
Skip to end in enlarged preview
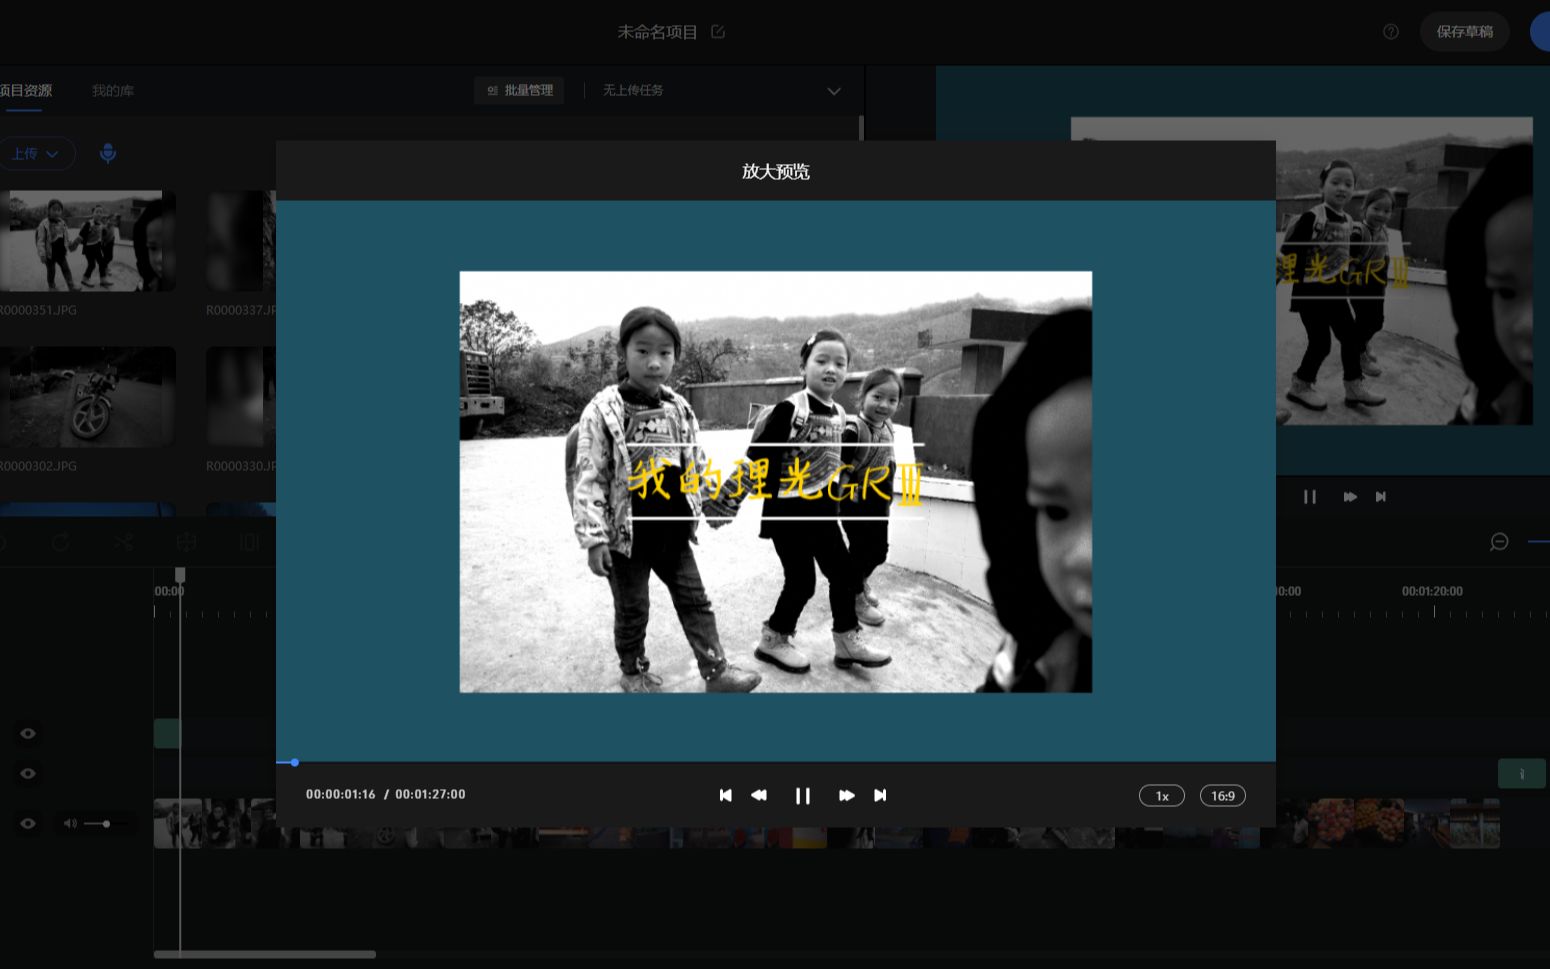880,795
